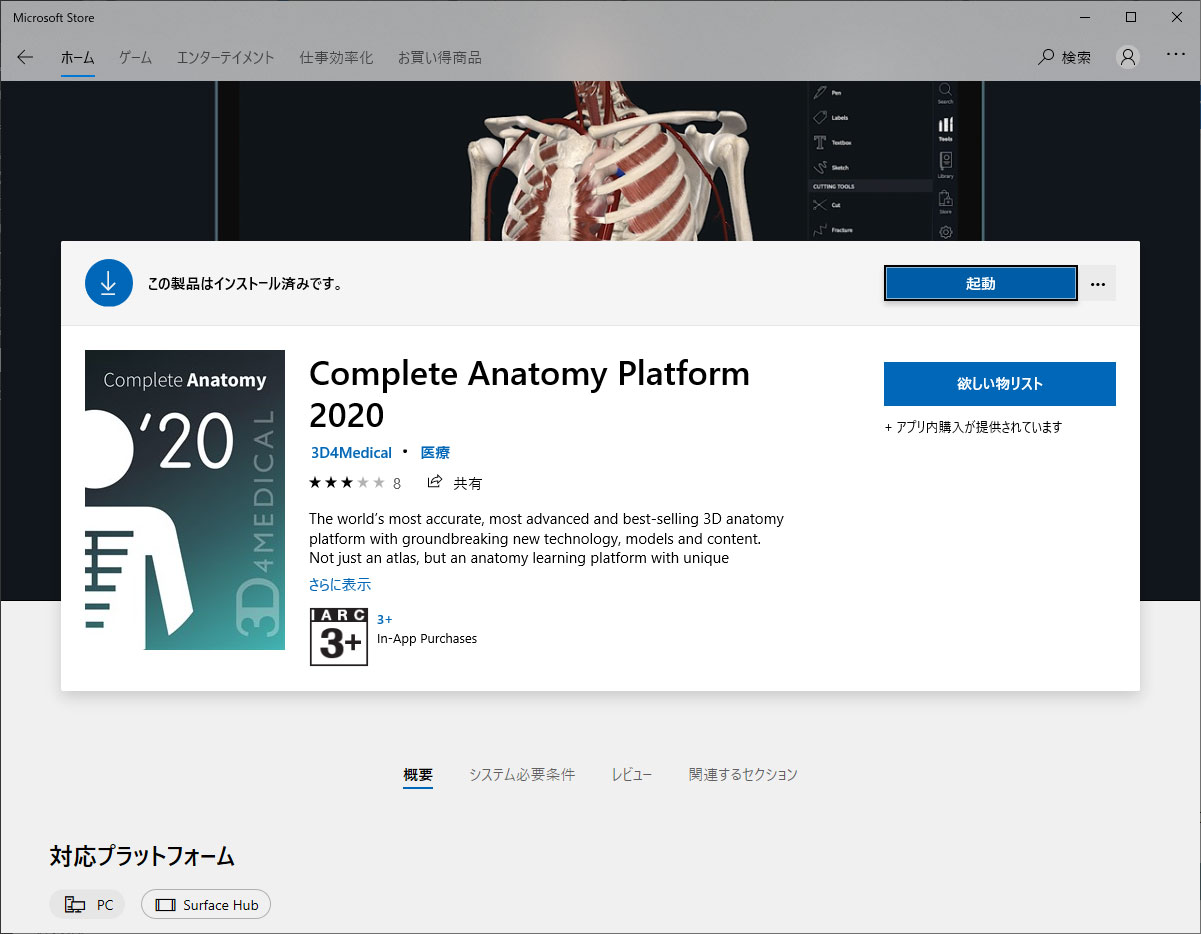Open the お買い得商品 tab
The width and height of the screenshot is (1201, 934).
pos(439,57)
